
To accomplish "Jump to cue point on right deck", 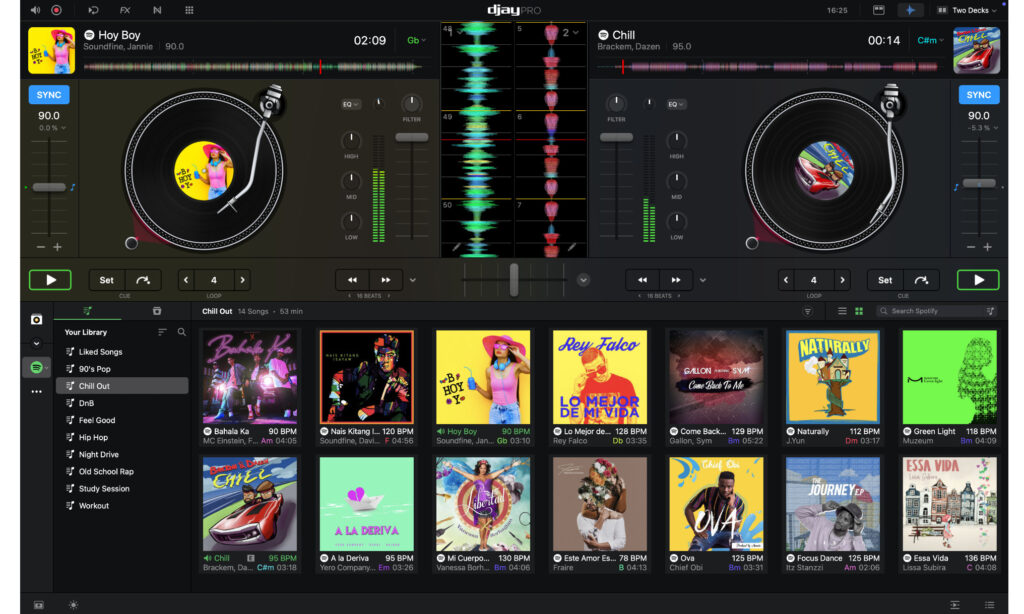I will pos(921,280).
